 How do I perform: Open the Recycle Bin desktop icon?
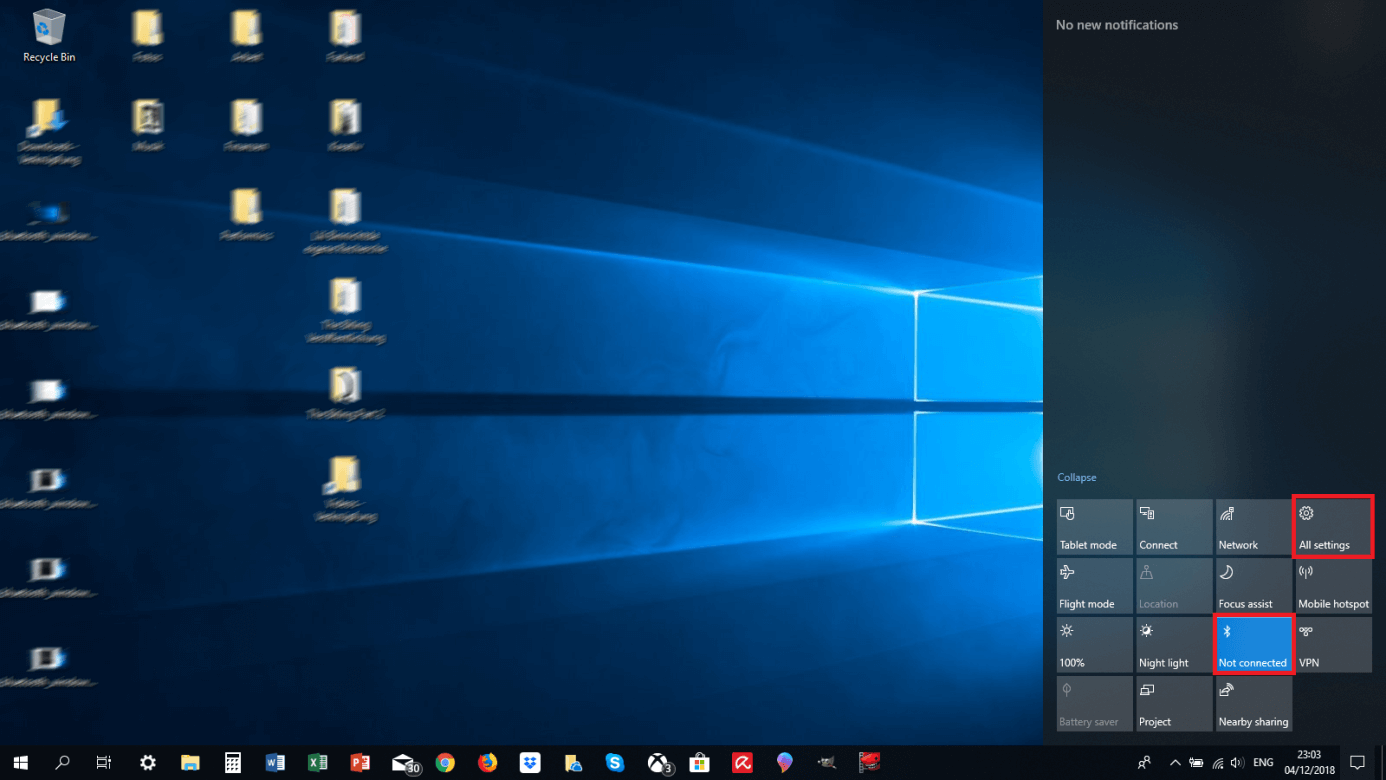[49, 36]
